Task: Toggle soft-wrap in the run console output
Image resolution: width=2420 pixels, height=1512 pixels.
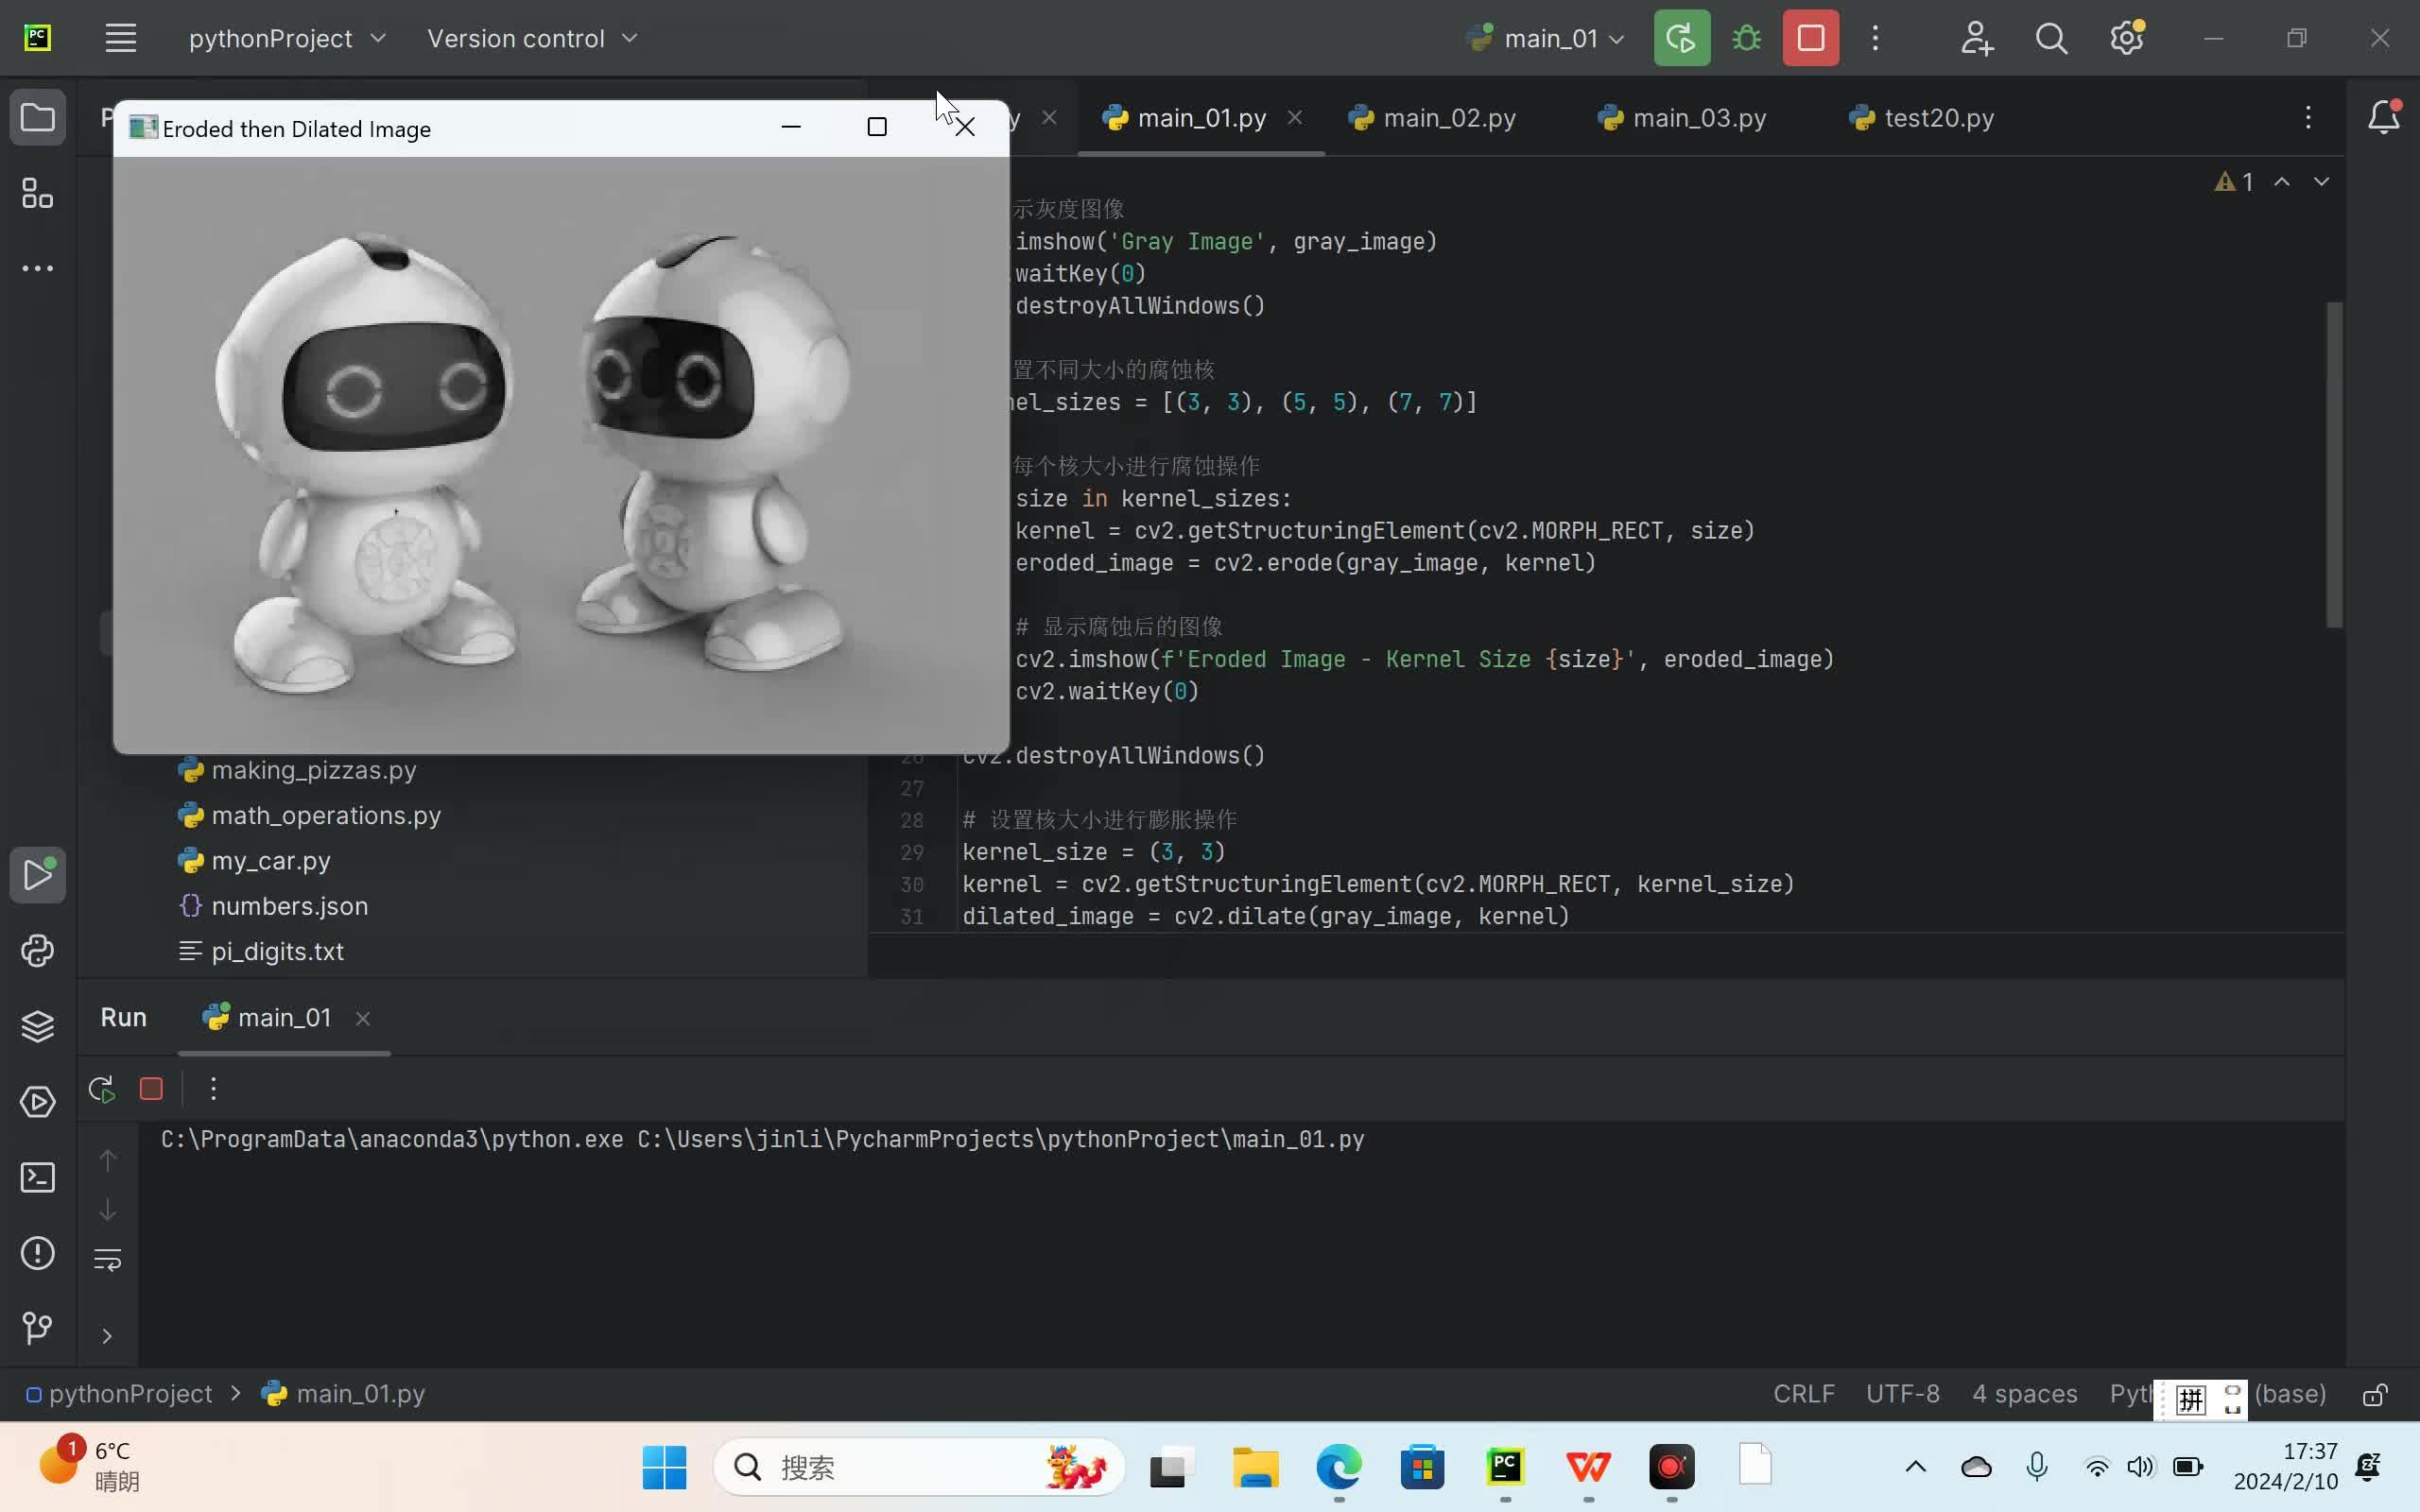Action: pos(108,1259)
